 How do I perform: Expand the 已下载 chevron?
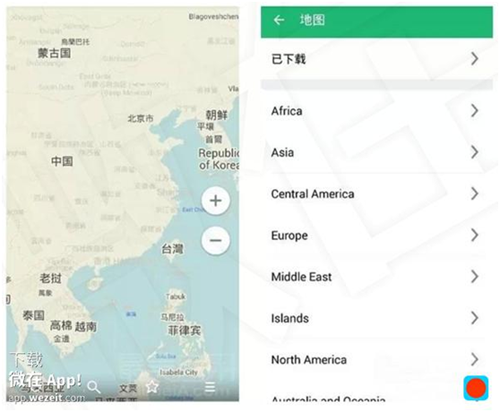click(475, 59)
